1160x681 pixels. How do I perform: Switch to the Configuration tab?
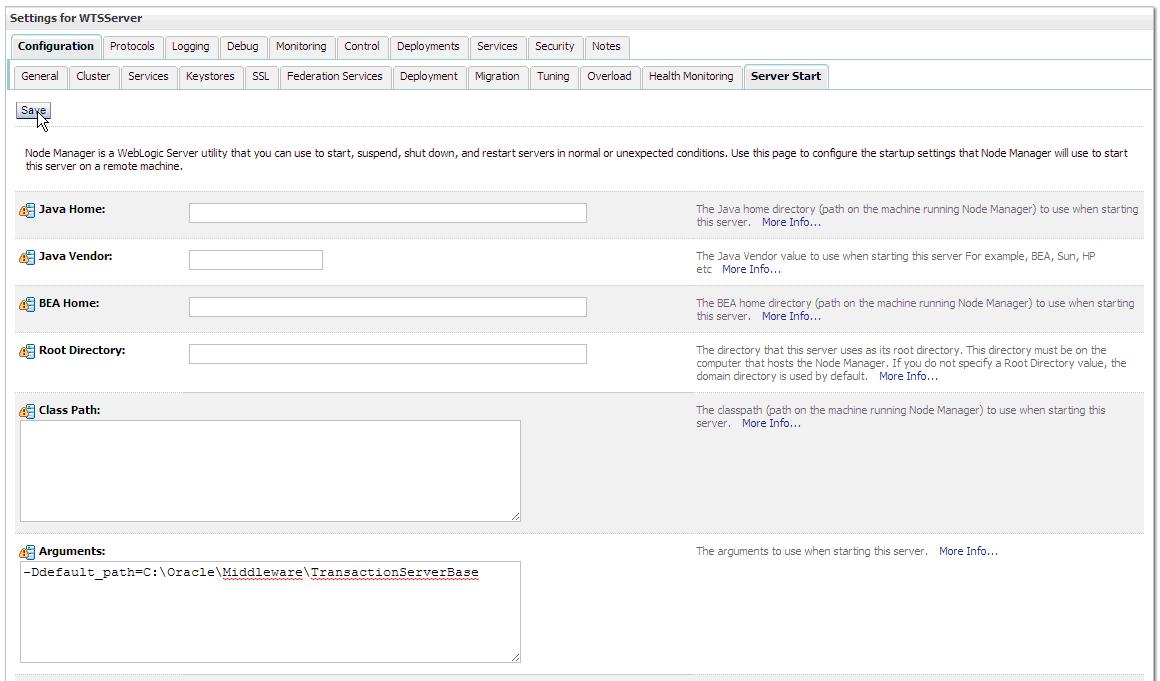pyautogui.click(x=56, y=47)
